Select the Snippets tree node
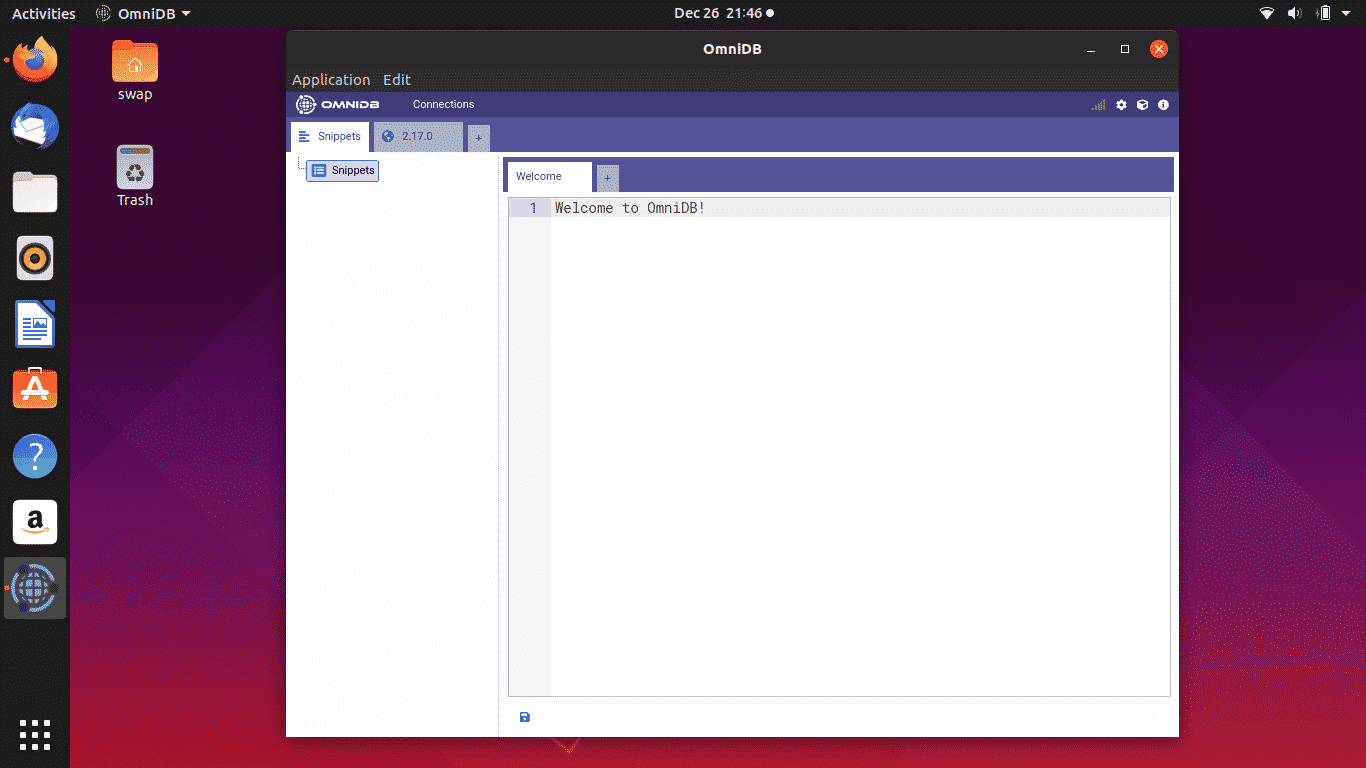The height and width of the screenshot is (768, 1366). coord(343,171)
